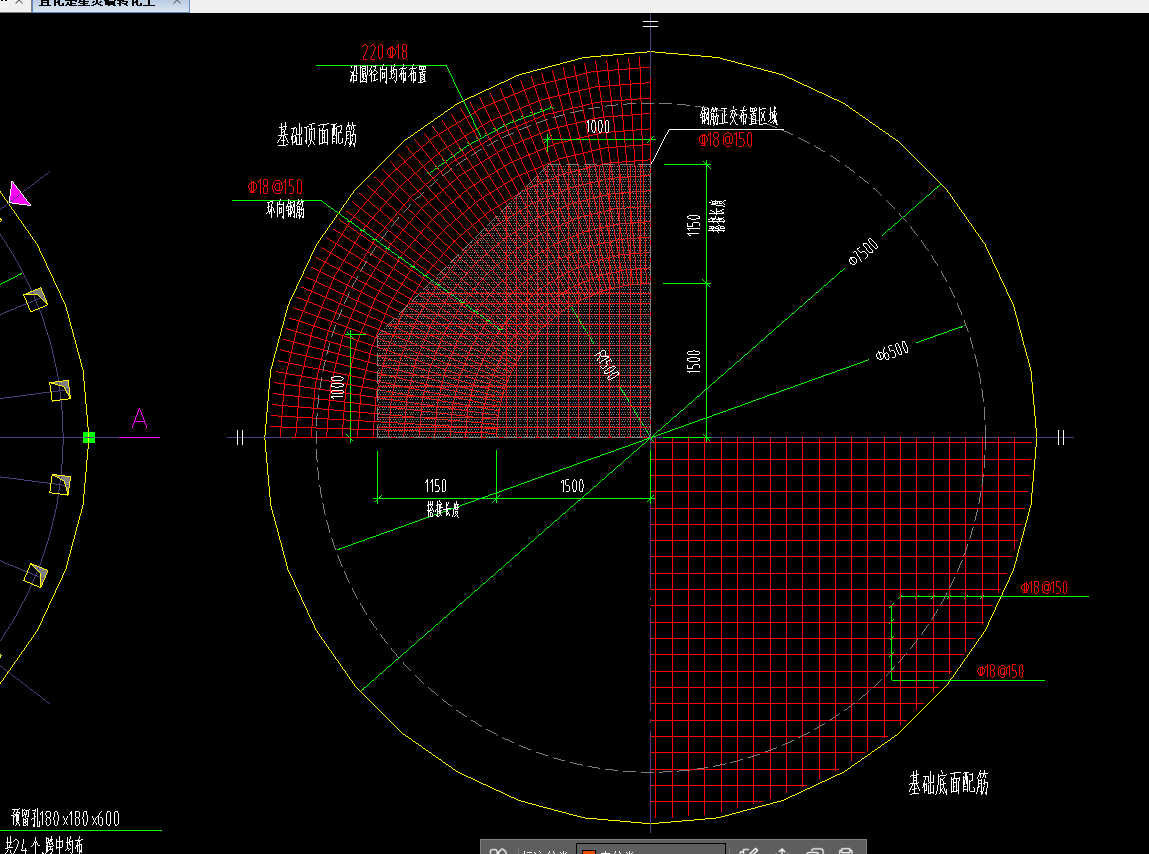The height and width of the screenshot is (854, 1149).
Task: Close the active drawing tab
Action: click(x=177, y=4)
